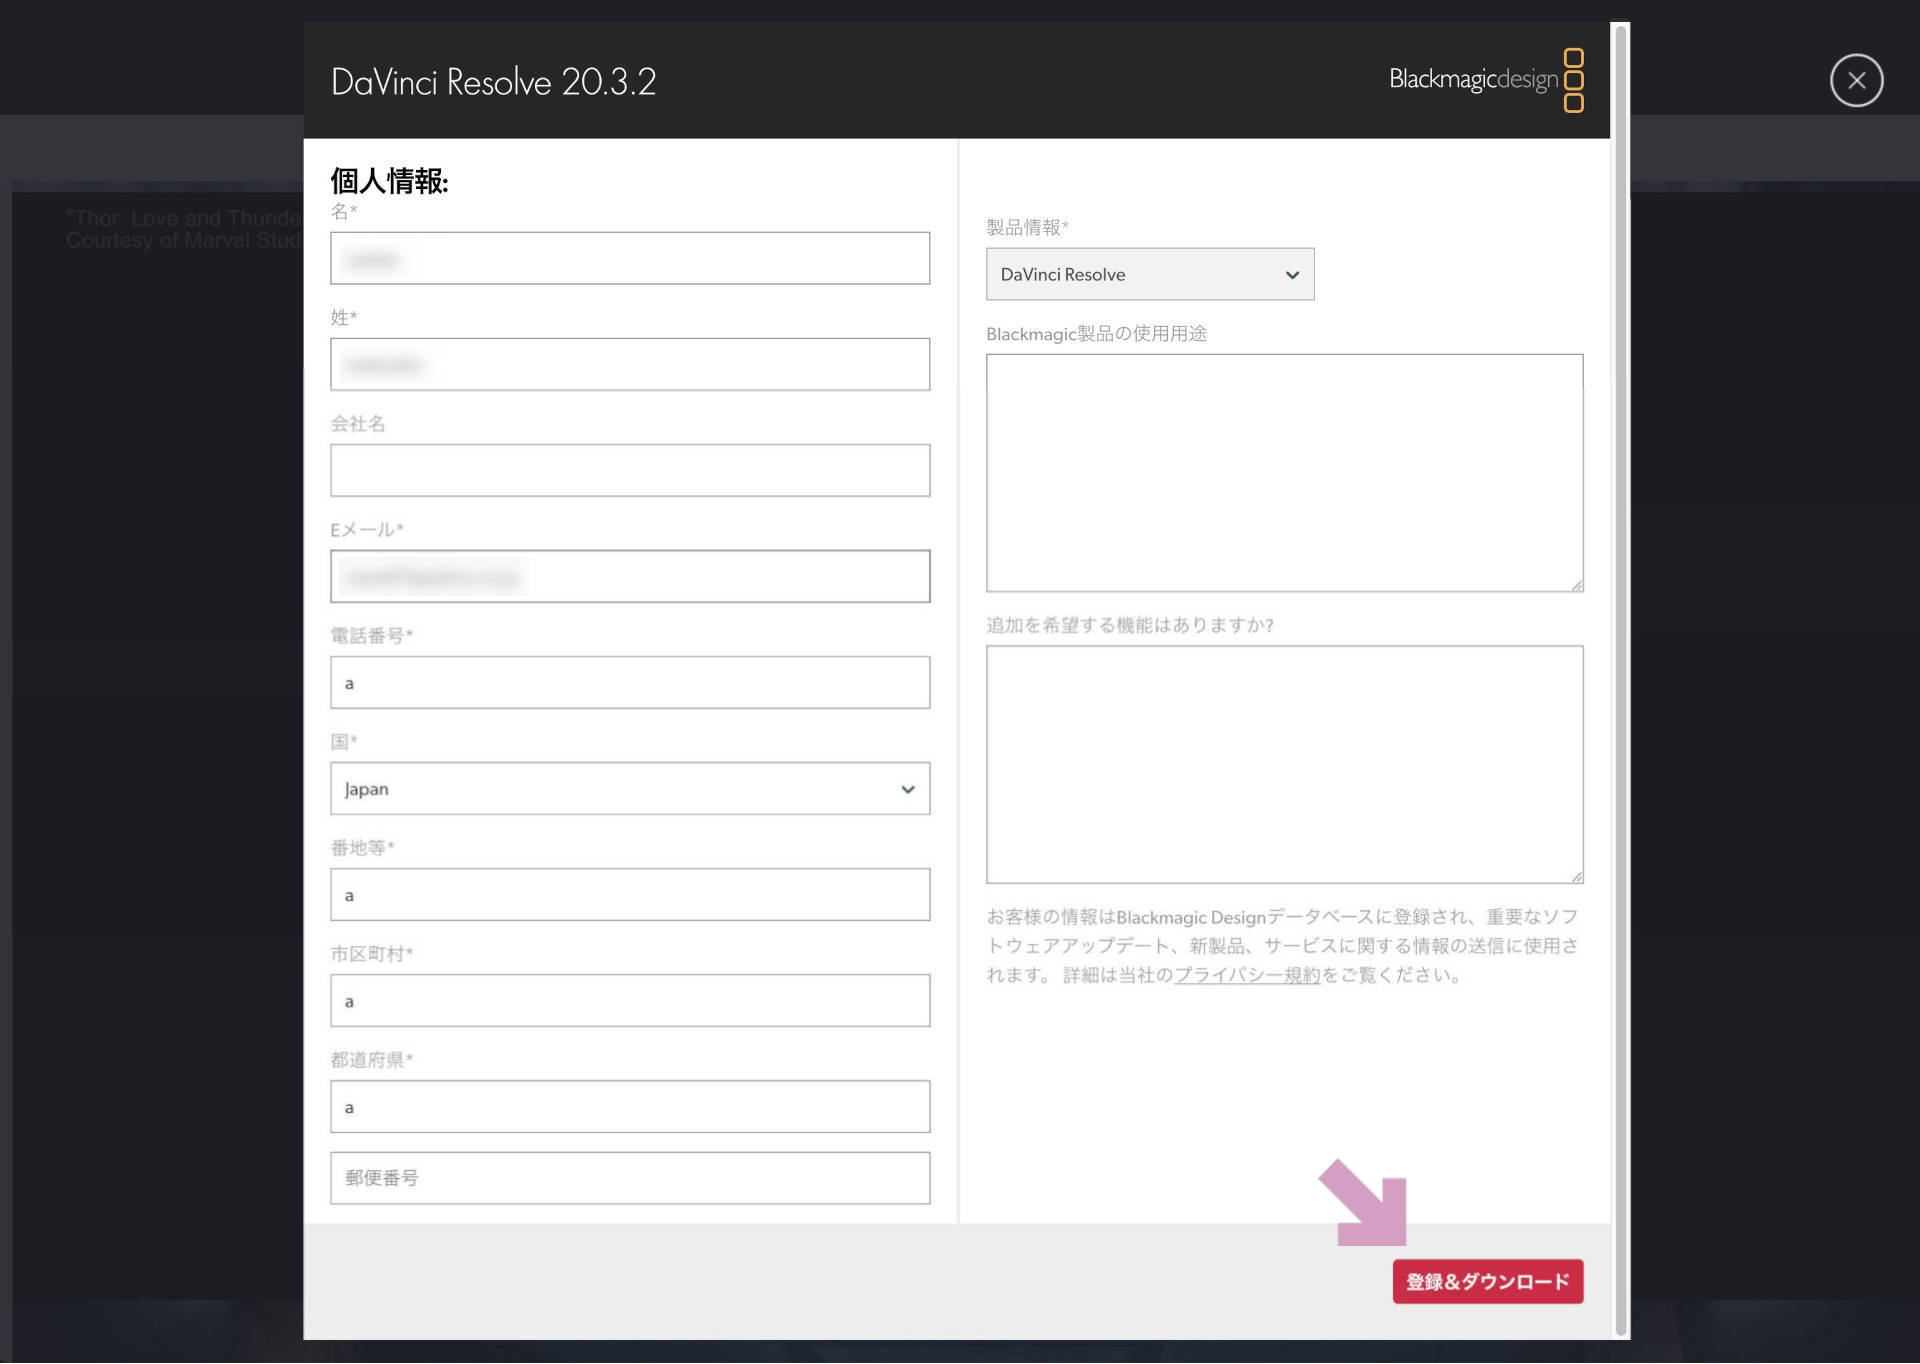Open the 製品情報 product dropdown
Screen dimensions: 1920x1364
coord(1149,273)
